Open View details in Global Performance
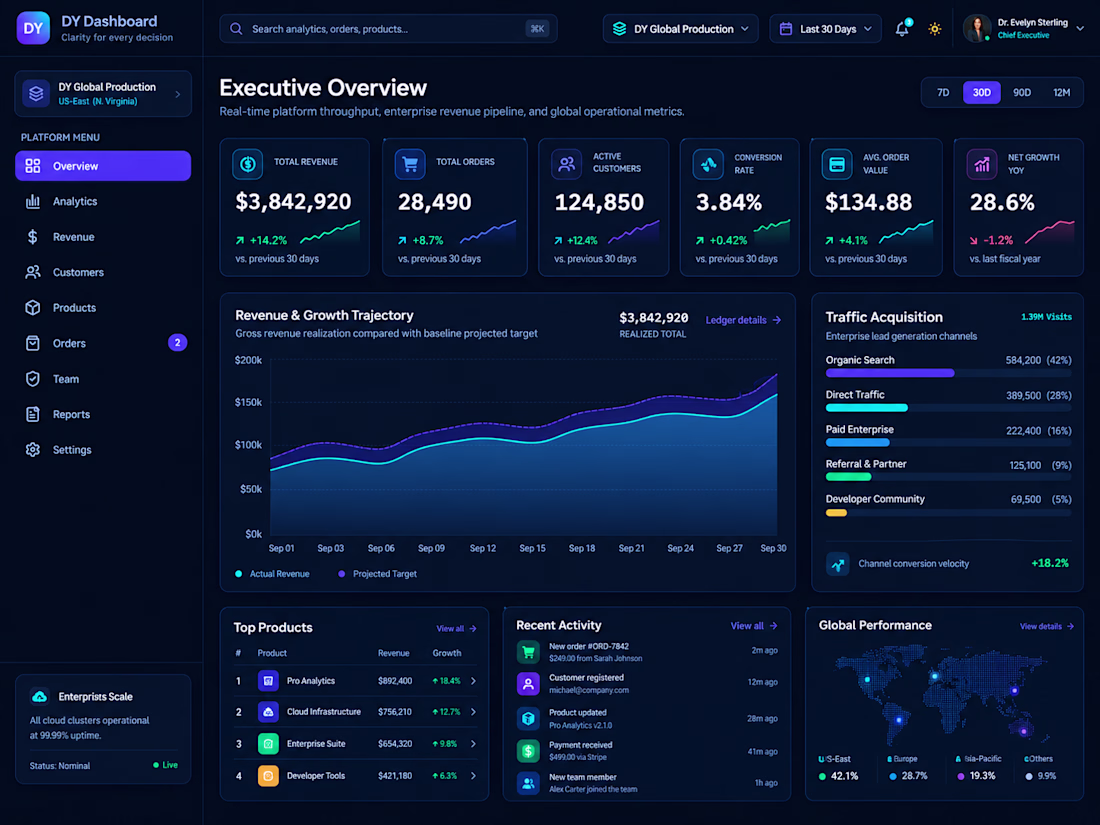Image resolution: width=1100 pixels, height=825 pixels. (x=1046, y=626)
